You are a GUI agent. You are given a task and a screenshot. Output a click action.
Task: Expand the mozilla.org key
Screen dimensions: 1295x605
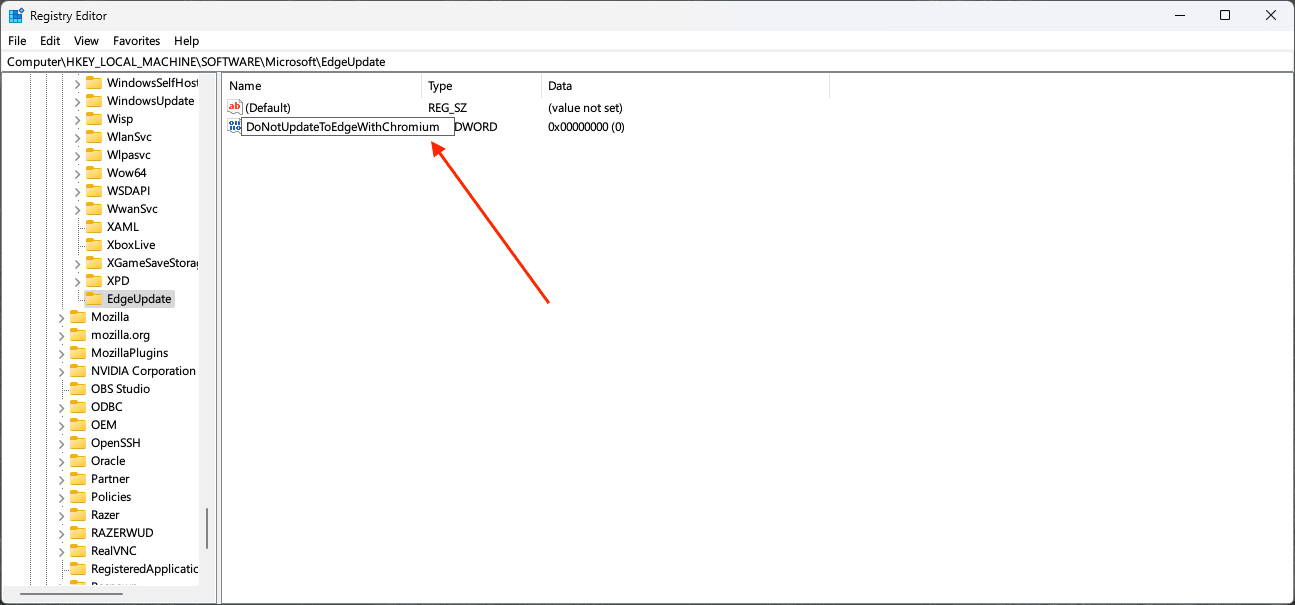62,335
